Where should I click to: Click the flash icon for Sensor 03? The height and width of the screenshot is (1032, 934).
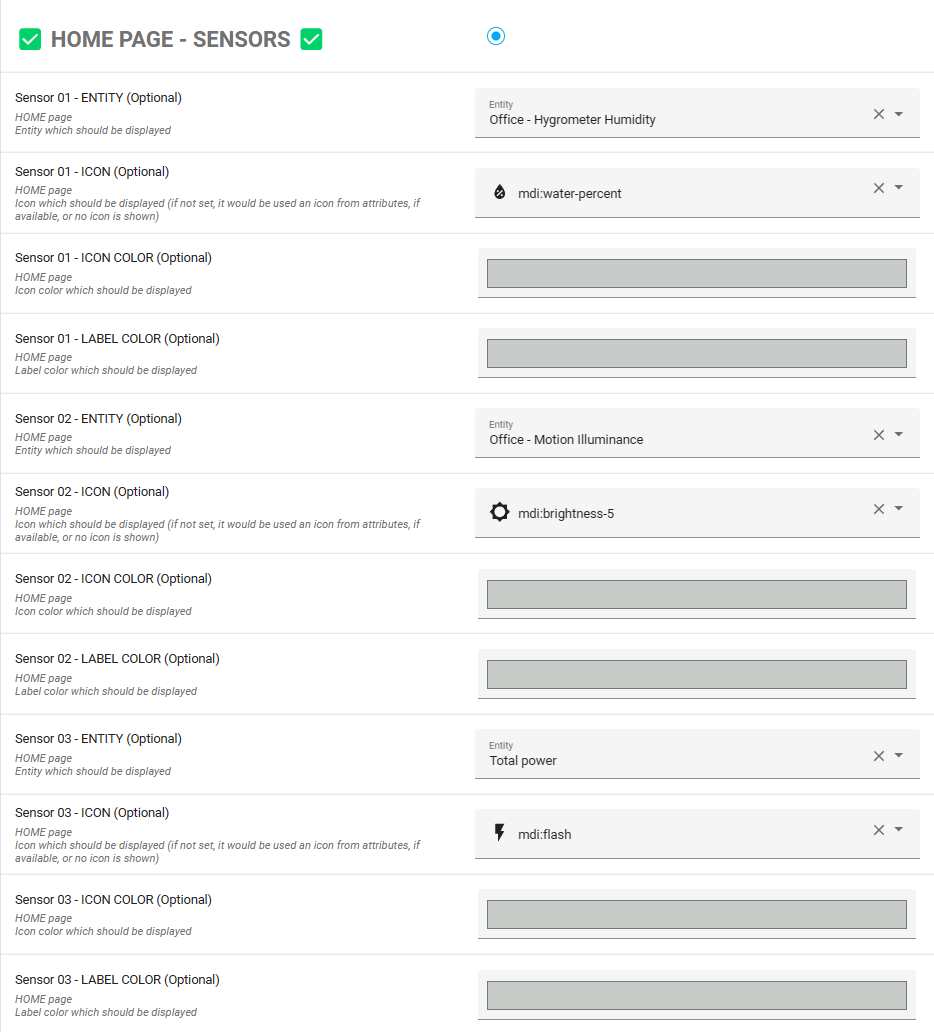coord(500,833)
